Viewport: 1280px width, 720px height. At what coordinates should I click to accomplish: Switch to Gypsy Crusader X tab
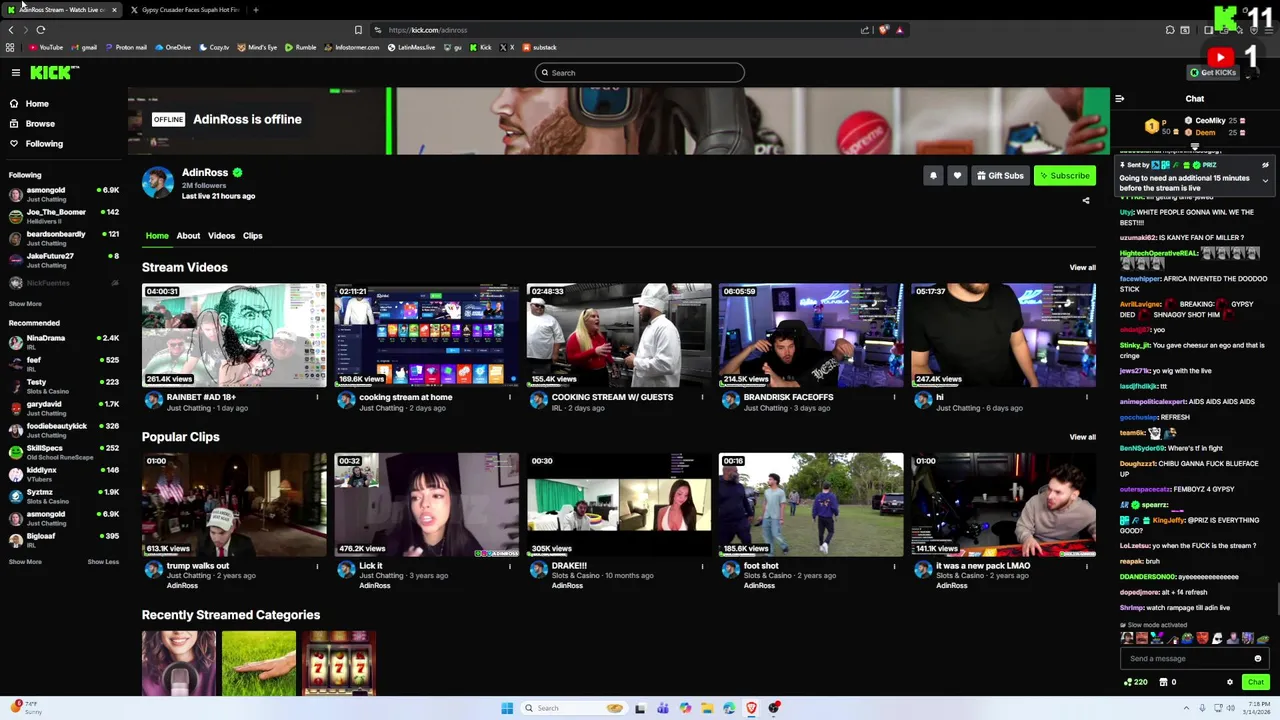pos(185,10)
